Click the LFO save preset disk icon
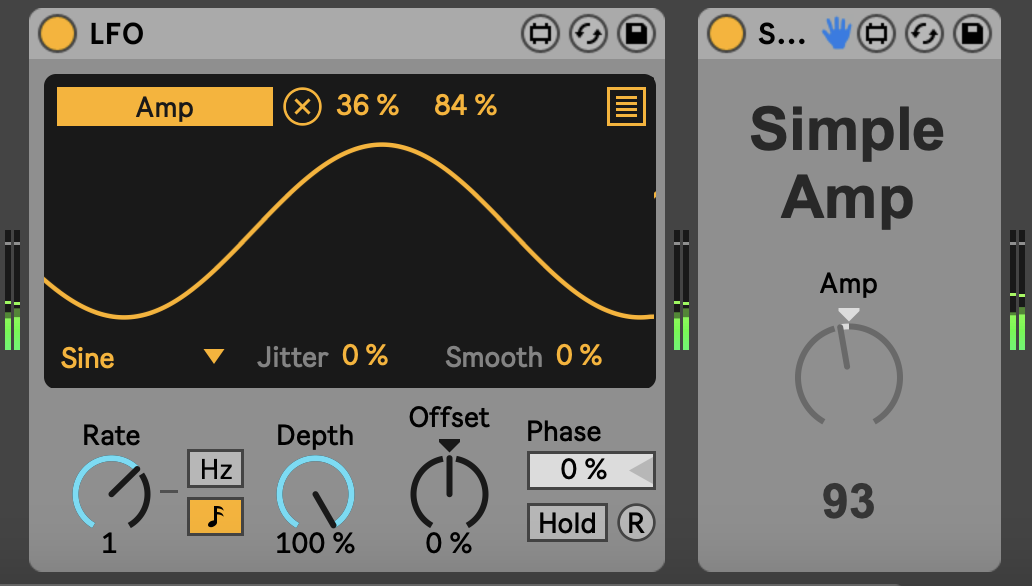1032x586 pixels. pos(636,34)
